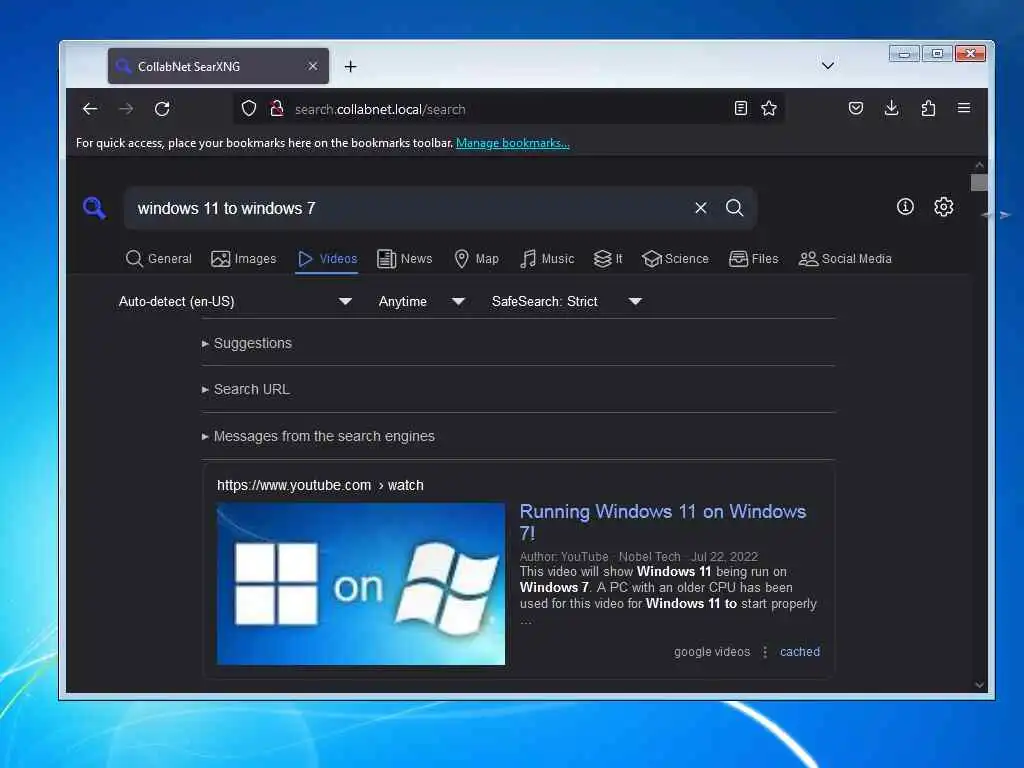1024x768 pixels.
Task: Open tracking protection shield icon
Action: pos(249,108)
